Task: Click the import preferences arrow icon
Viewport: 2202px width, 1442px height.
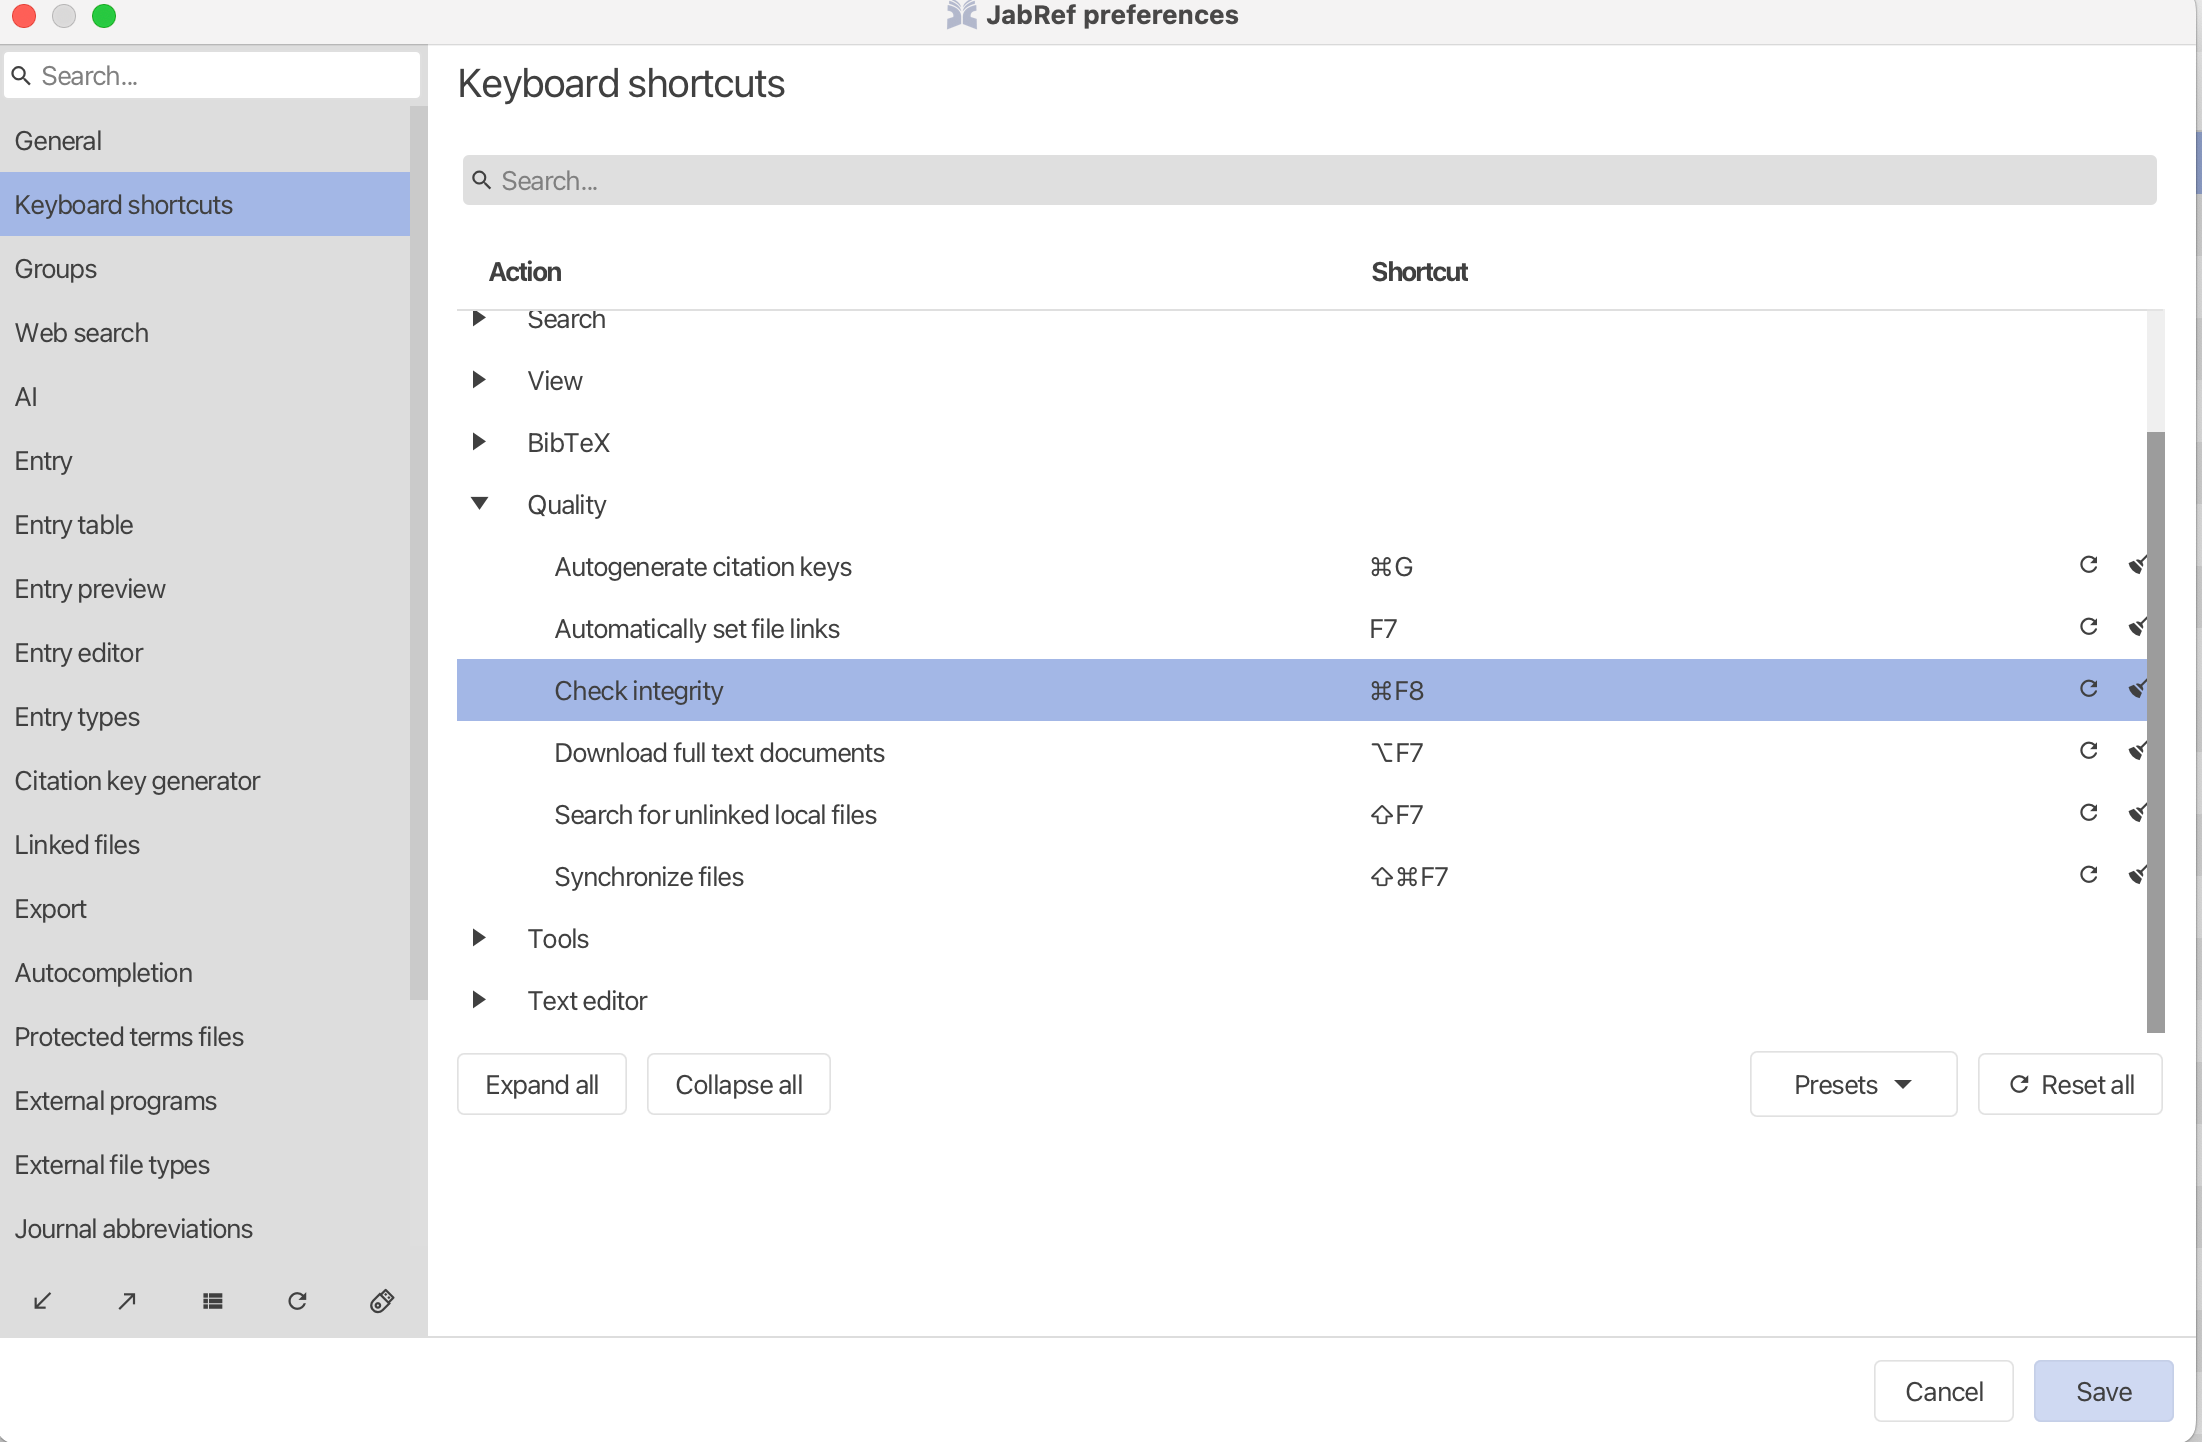Action: tap(42, 1301)
